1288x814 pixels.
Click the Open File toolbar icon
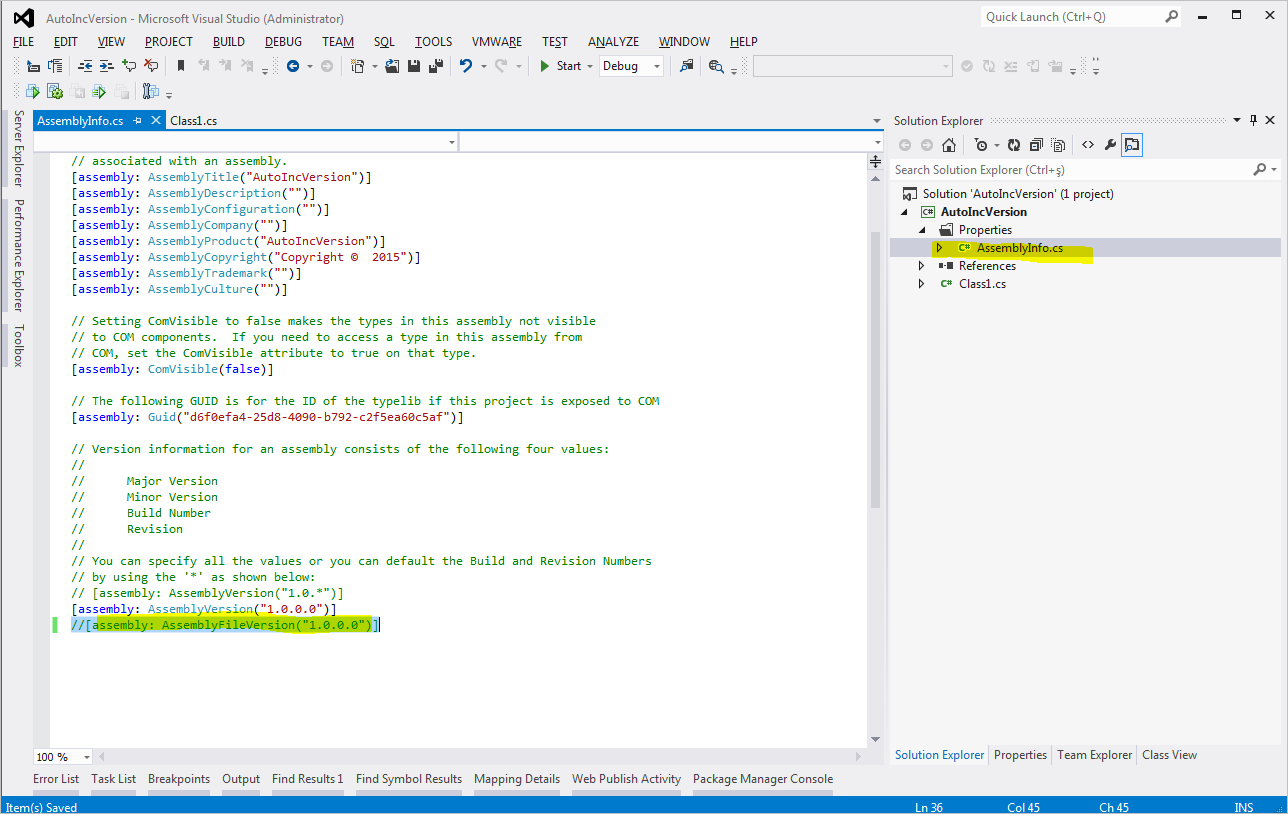click(392, 66)
